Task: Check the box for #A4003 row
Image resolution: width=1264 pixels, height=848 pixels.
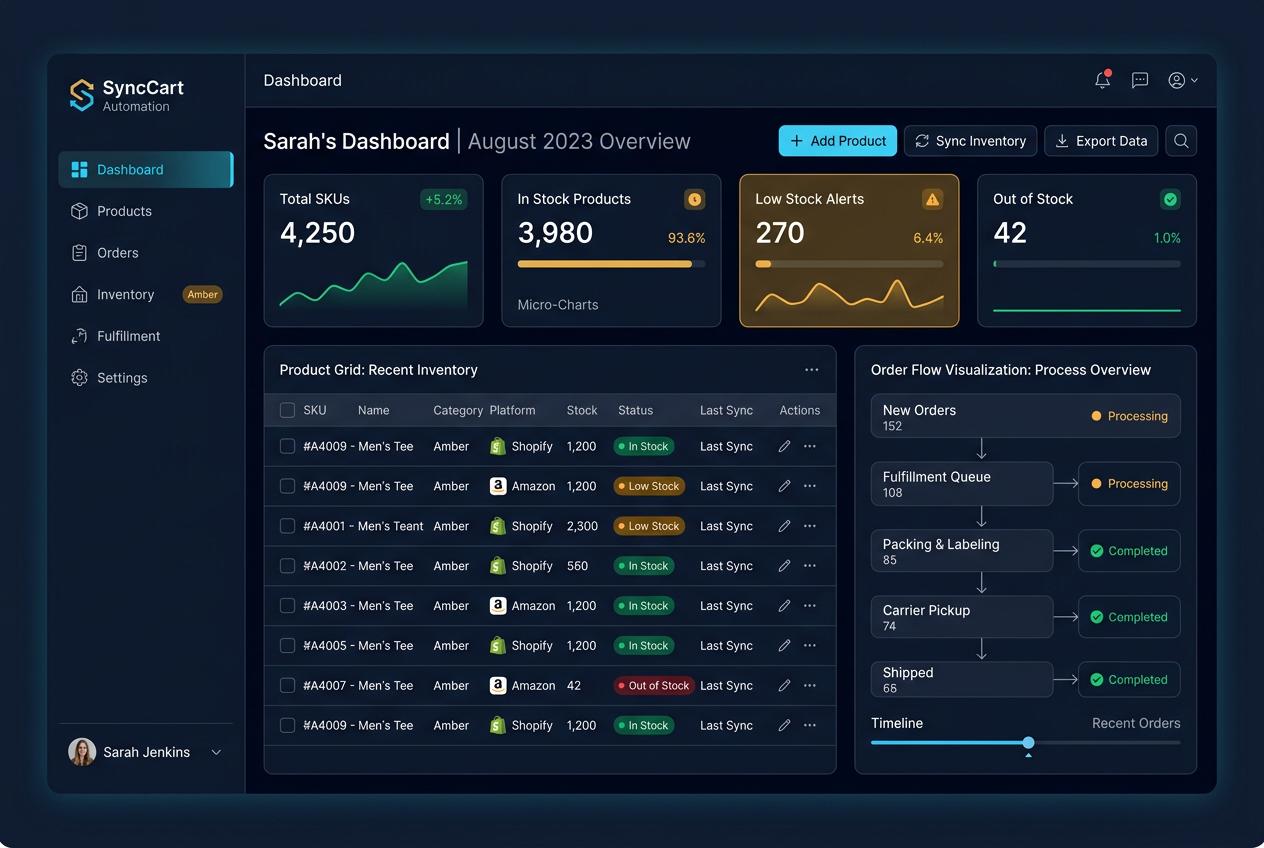Action: (287, 606)
